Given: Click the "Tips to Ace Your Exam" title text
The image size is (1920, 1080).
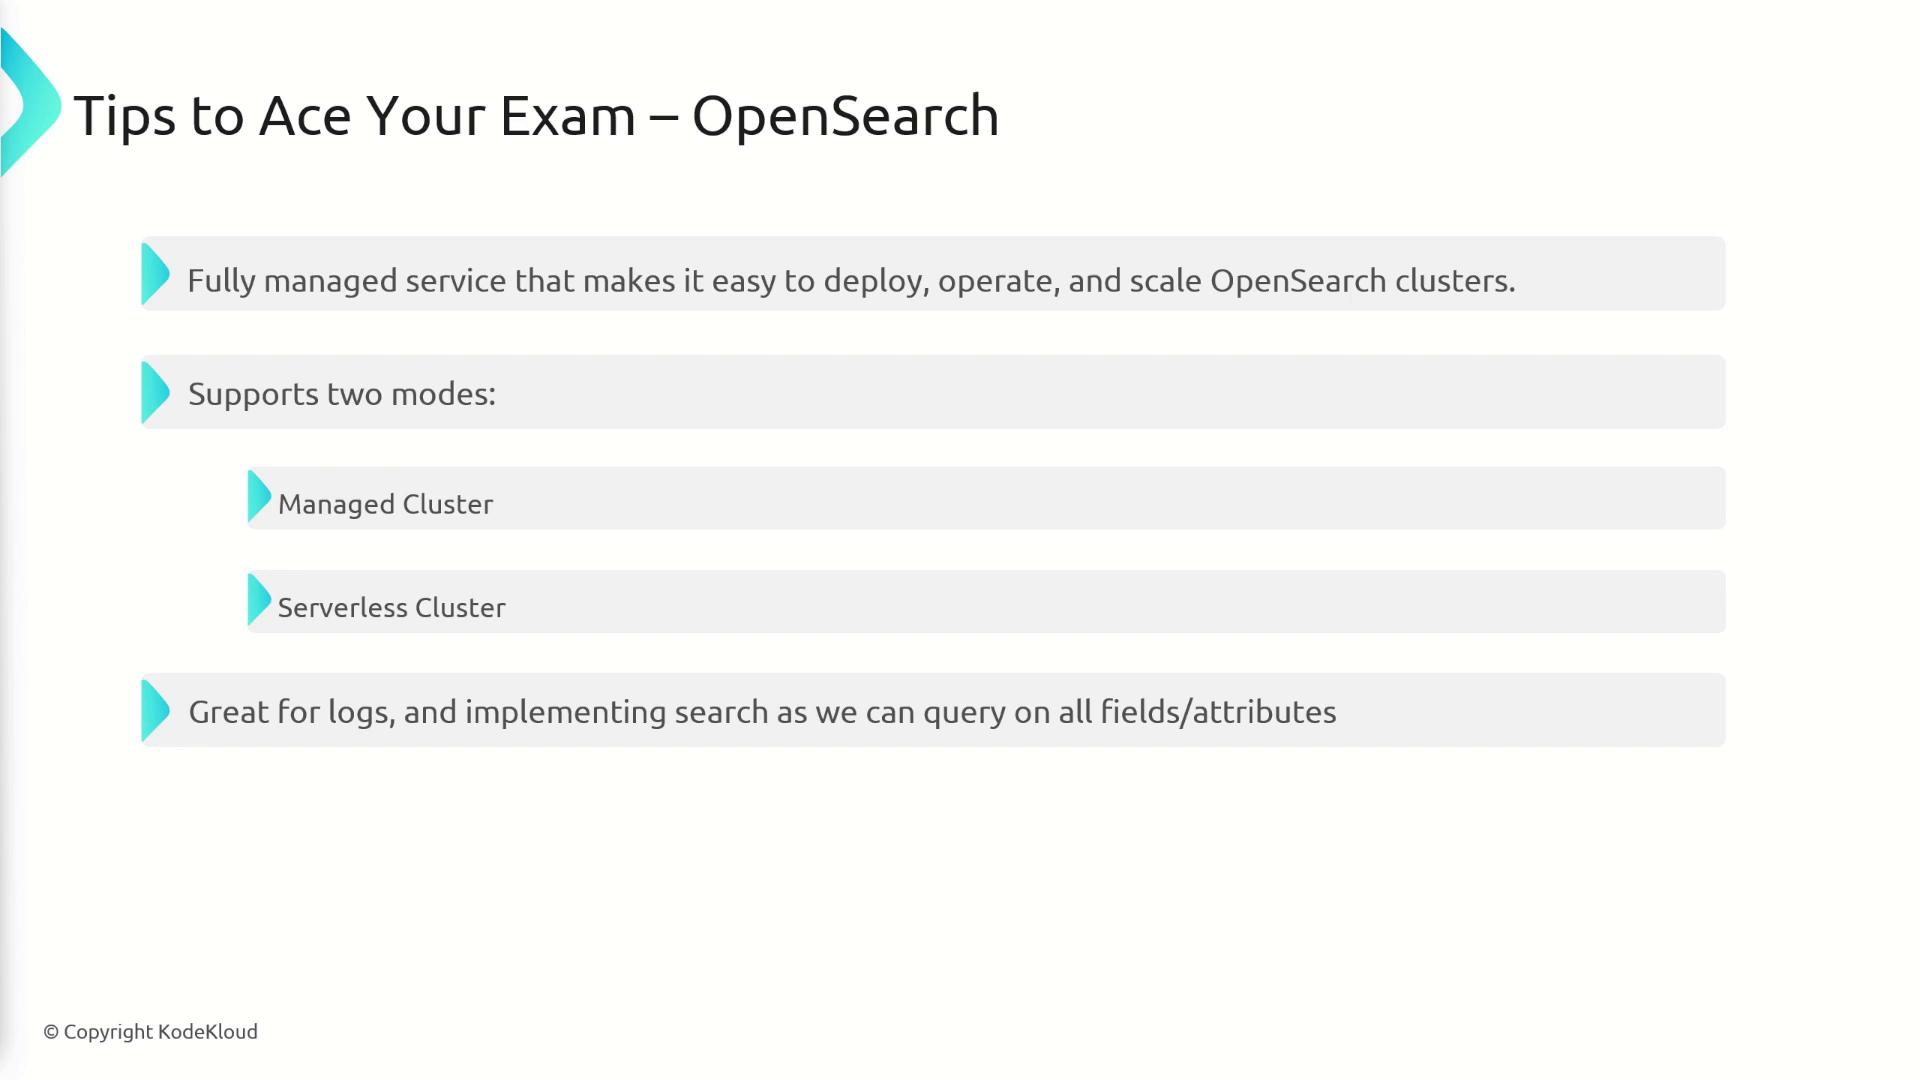Looking at the screenshot, I should [x=354, y=116].
